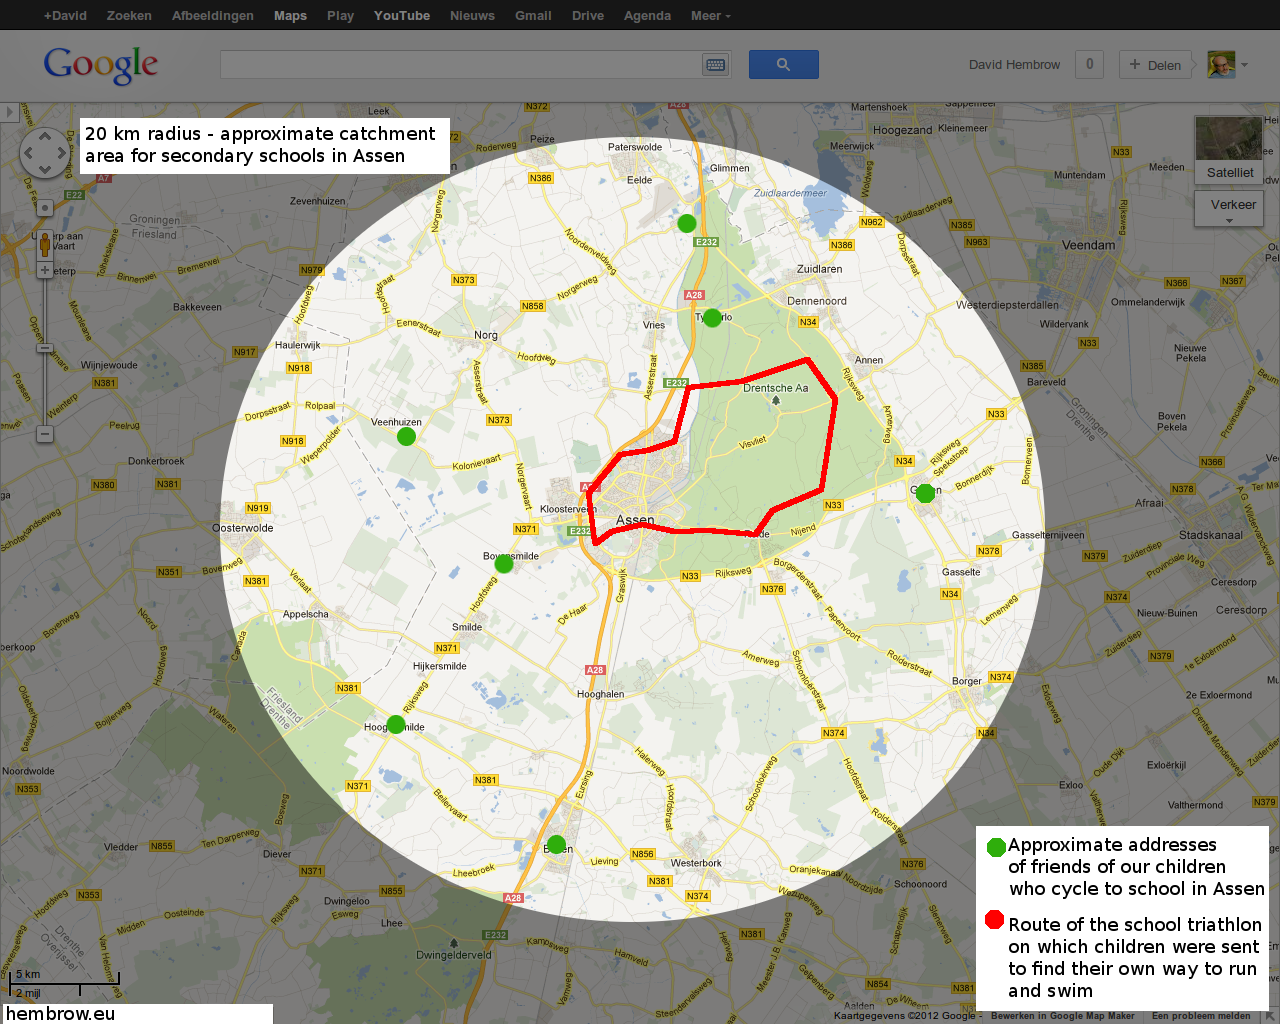The width and height of the screenshot is (1280, 1024).
Task: Click the zoom slider handle
Action: 44,348
